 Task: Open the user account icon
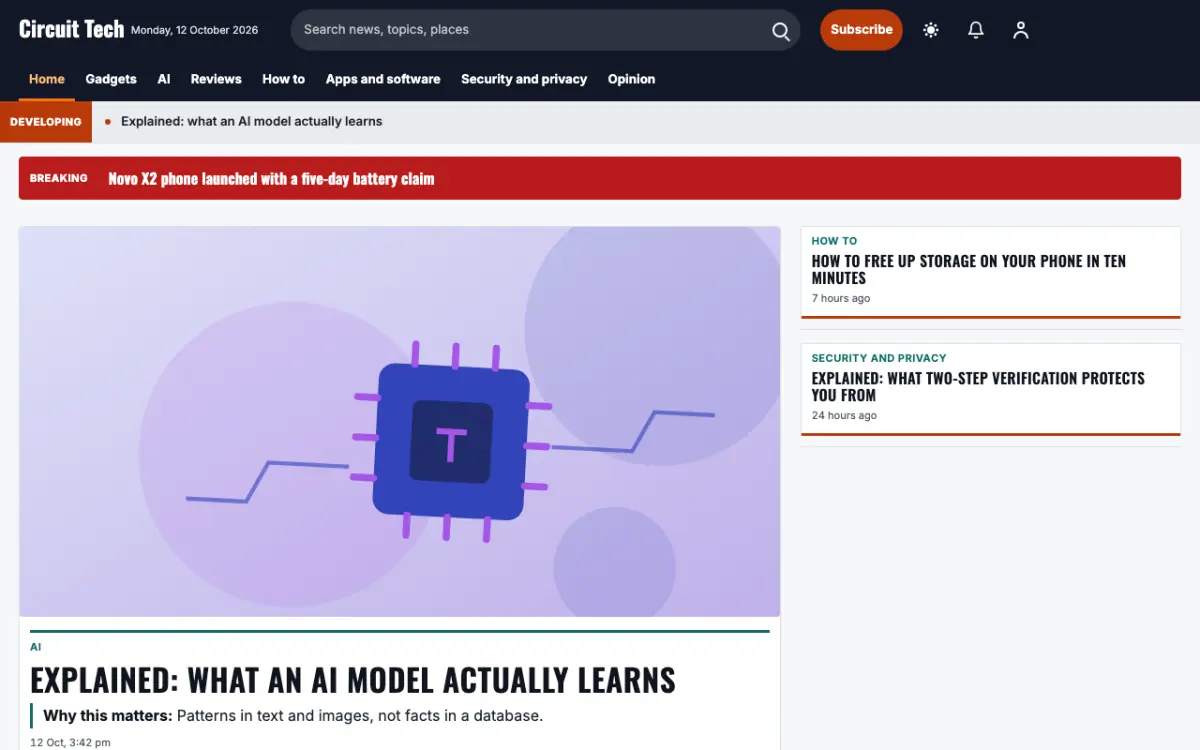tap(1020, 30)
